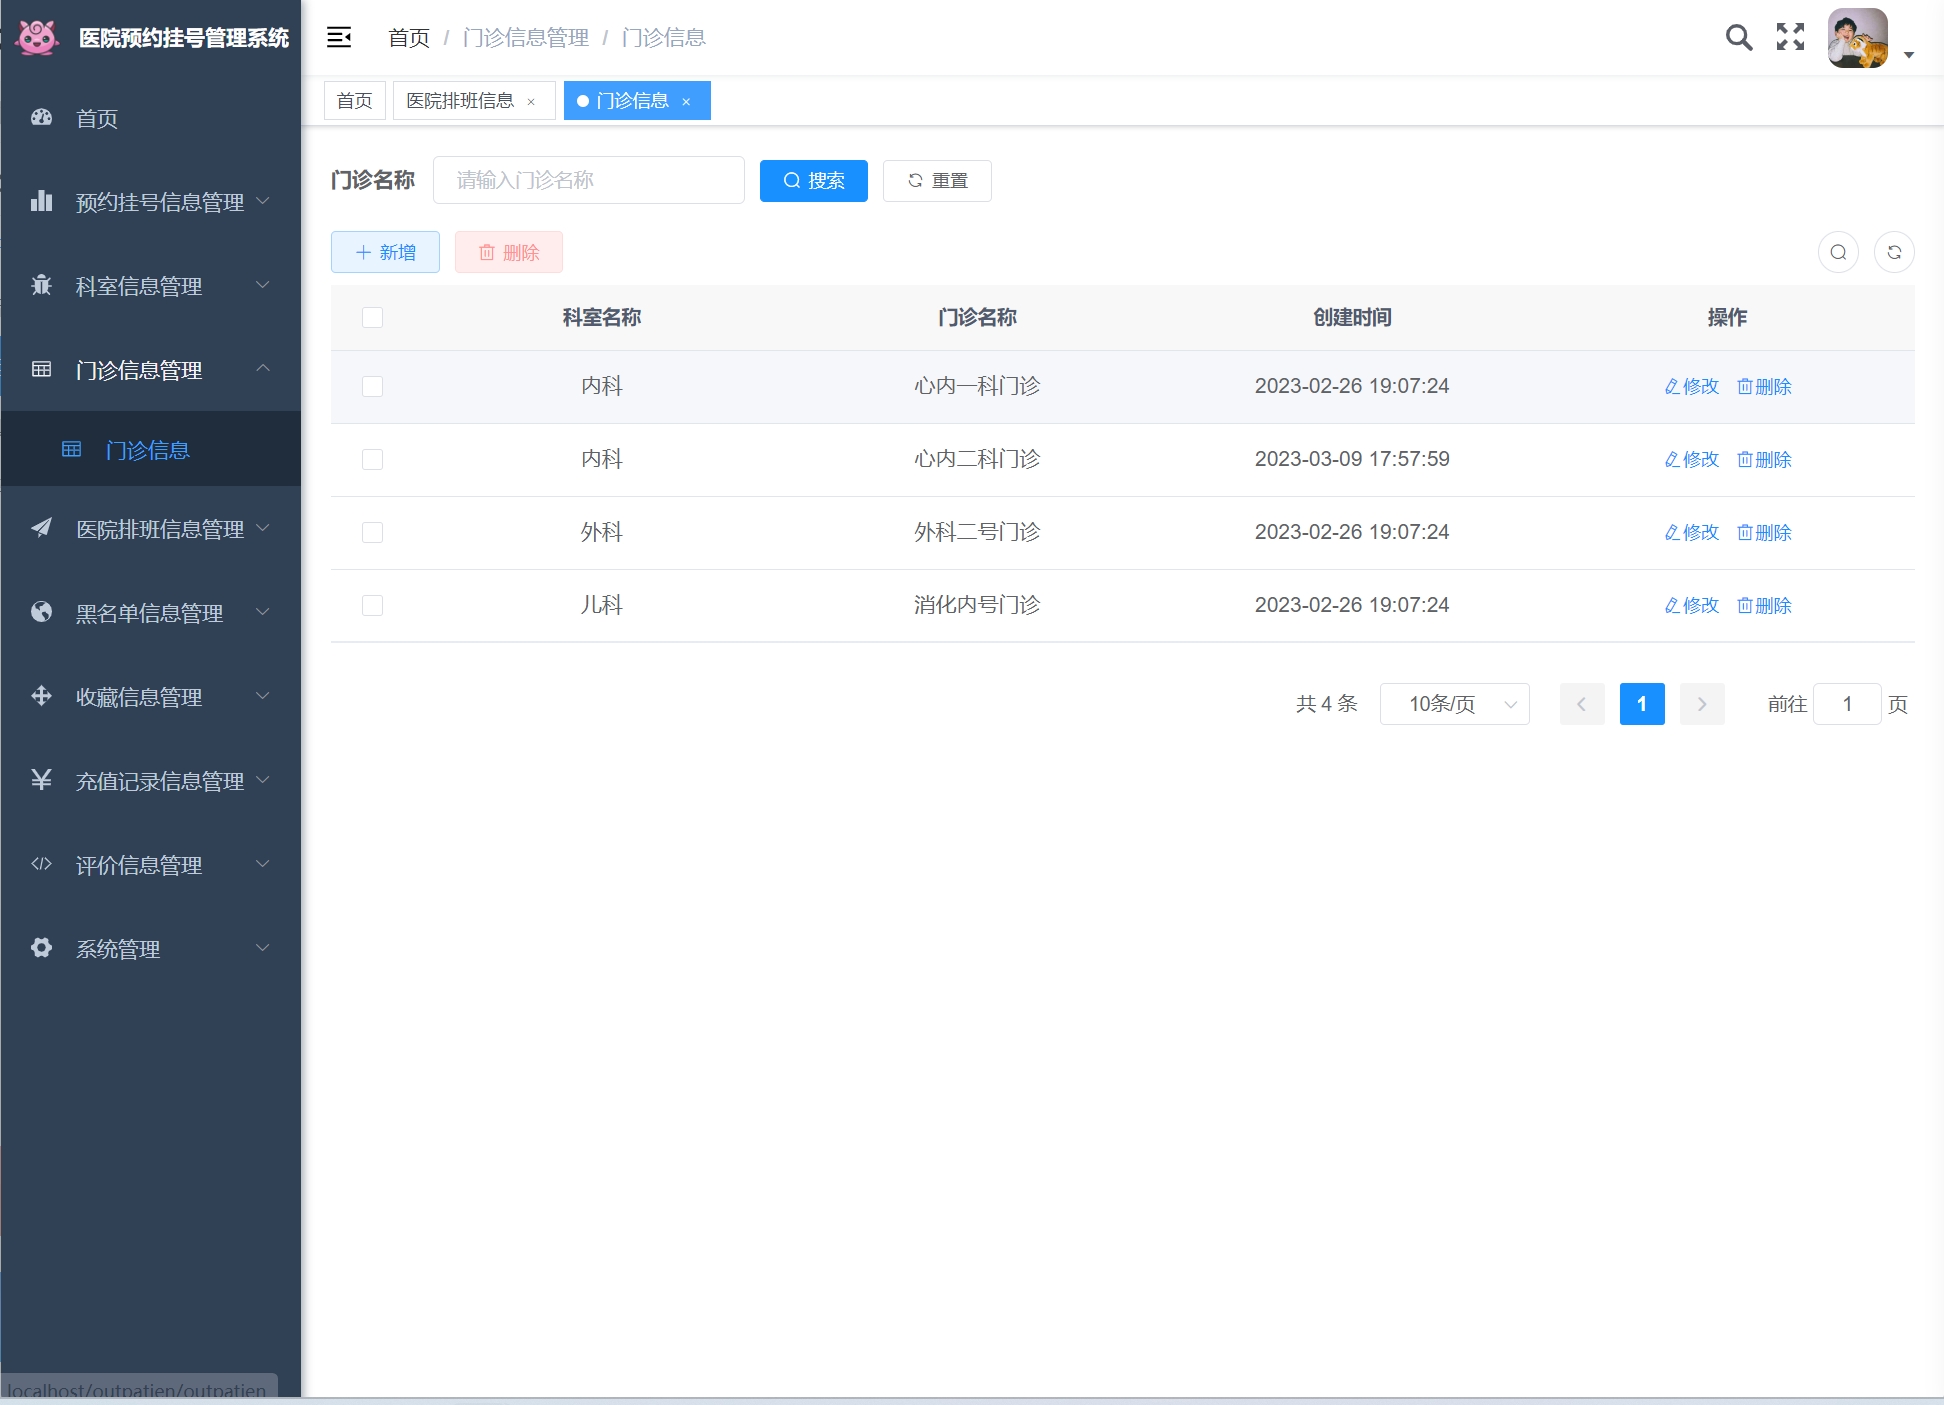
Task: Expand the 医院排班信息管理 menu chevron
Action: tap(263, 527)
